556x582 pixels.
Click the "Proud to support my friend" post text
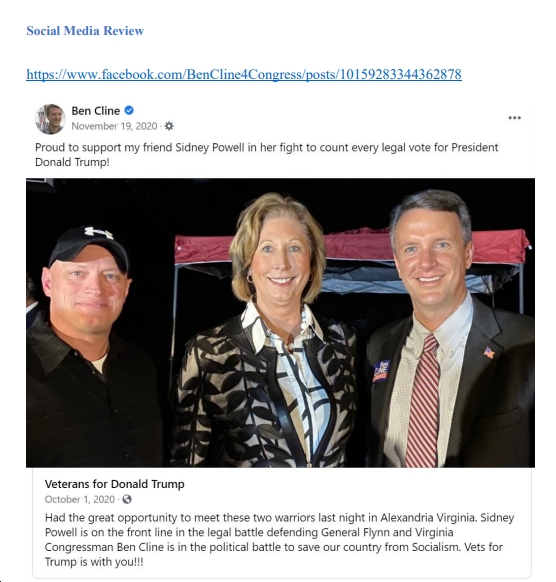coord(266,155)
